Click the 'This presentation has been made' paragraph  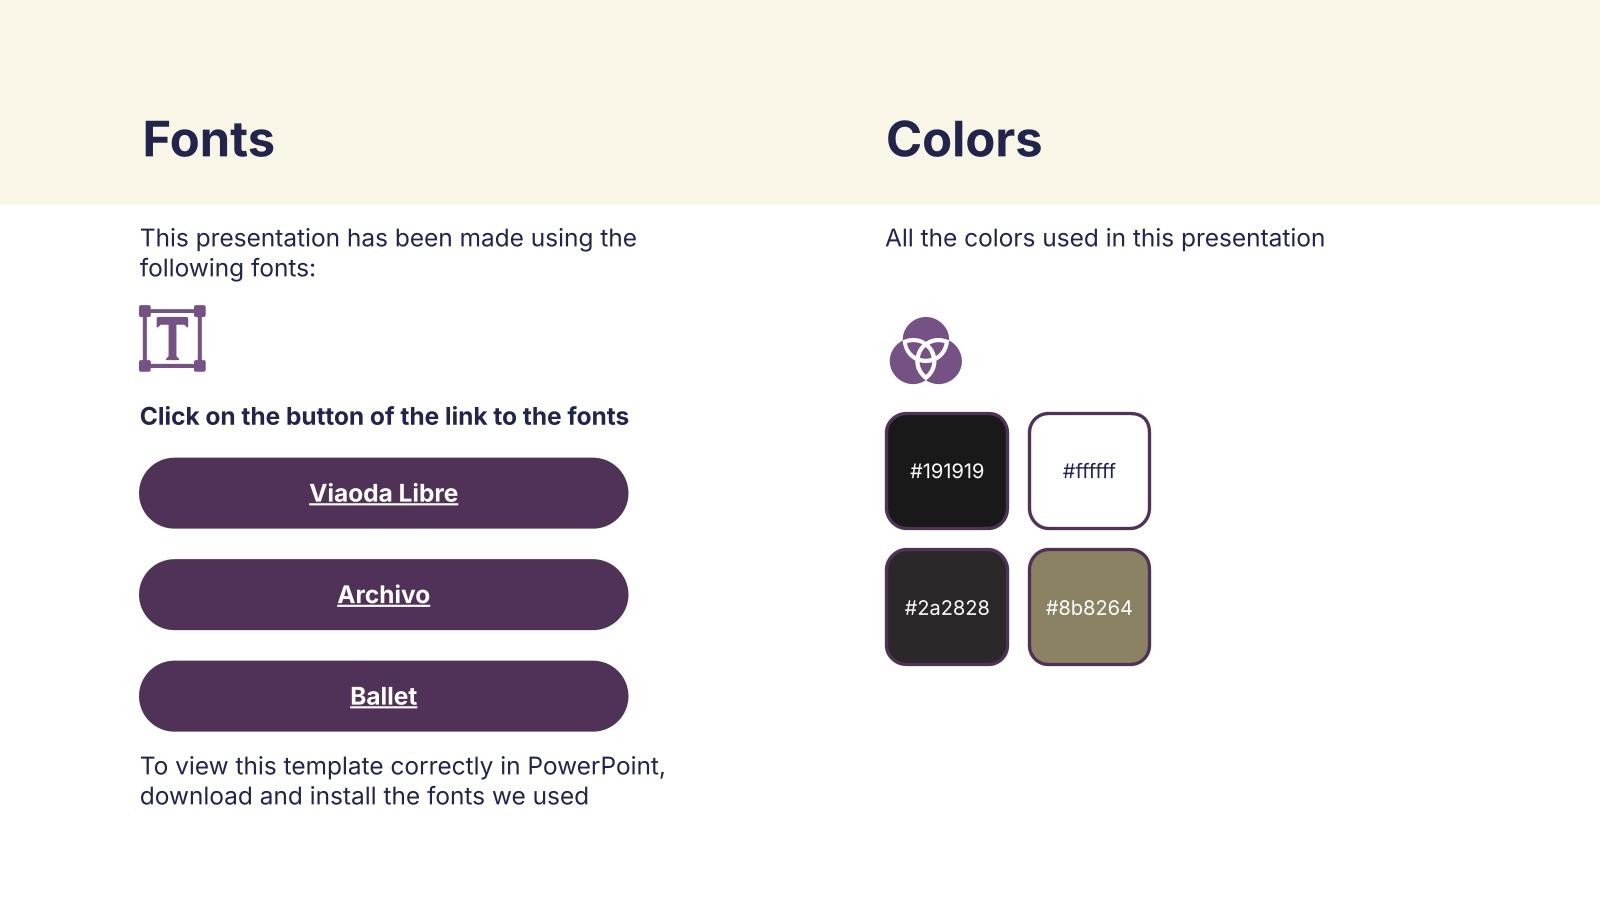tap(388, 253)
